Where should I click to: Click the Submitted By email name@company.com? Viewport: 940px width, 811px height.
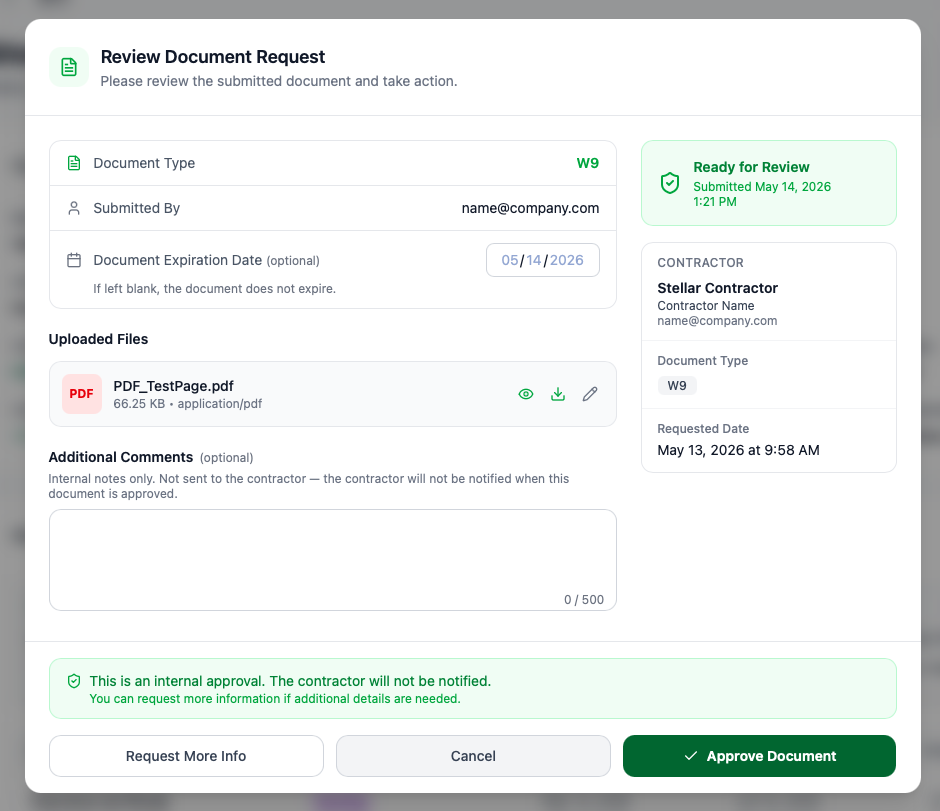point(530,208)
